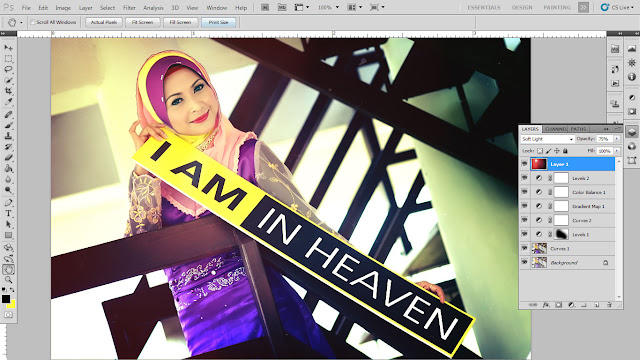The image size is (640, 360).
Task: Select the Move tool
Action: [x=8, y=48]
